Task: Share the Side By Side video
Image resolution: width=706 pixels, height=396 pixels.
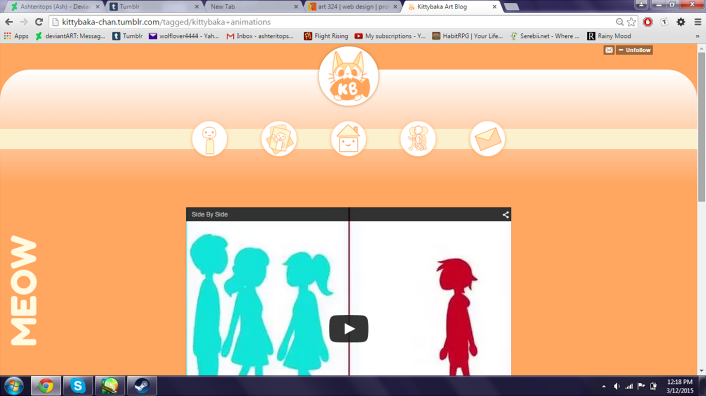Action: (x=506, y=215)
